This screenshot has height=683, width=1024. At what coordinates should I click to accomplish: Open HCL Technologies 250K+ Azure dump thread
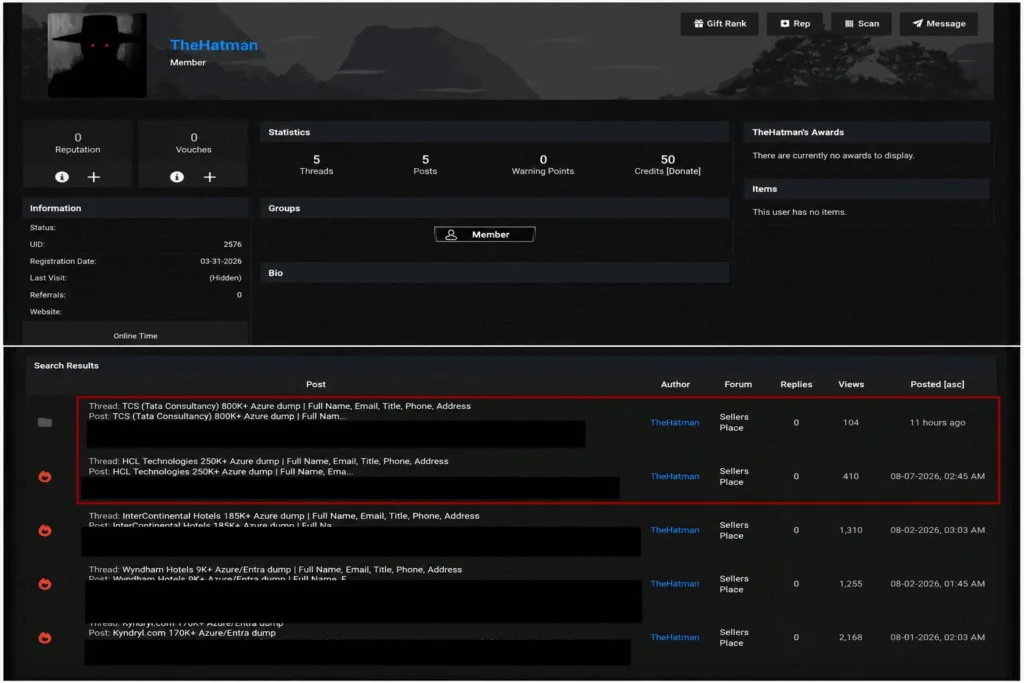pyautogui.click(x=285, y=461)
